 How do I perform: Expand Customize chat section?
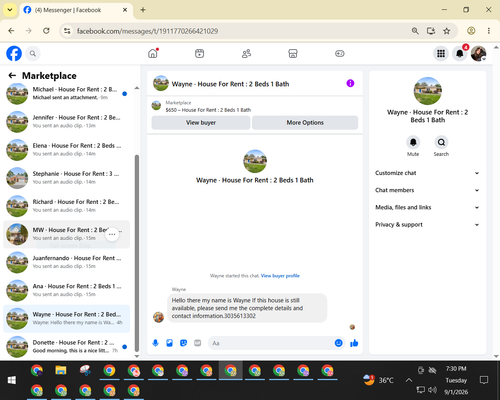click(427, 173)
